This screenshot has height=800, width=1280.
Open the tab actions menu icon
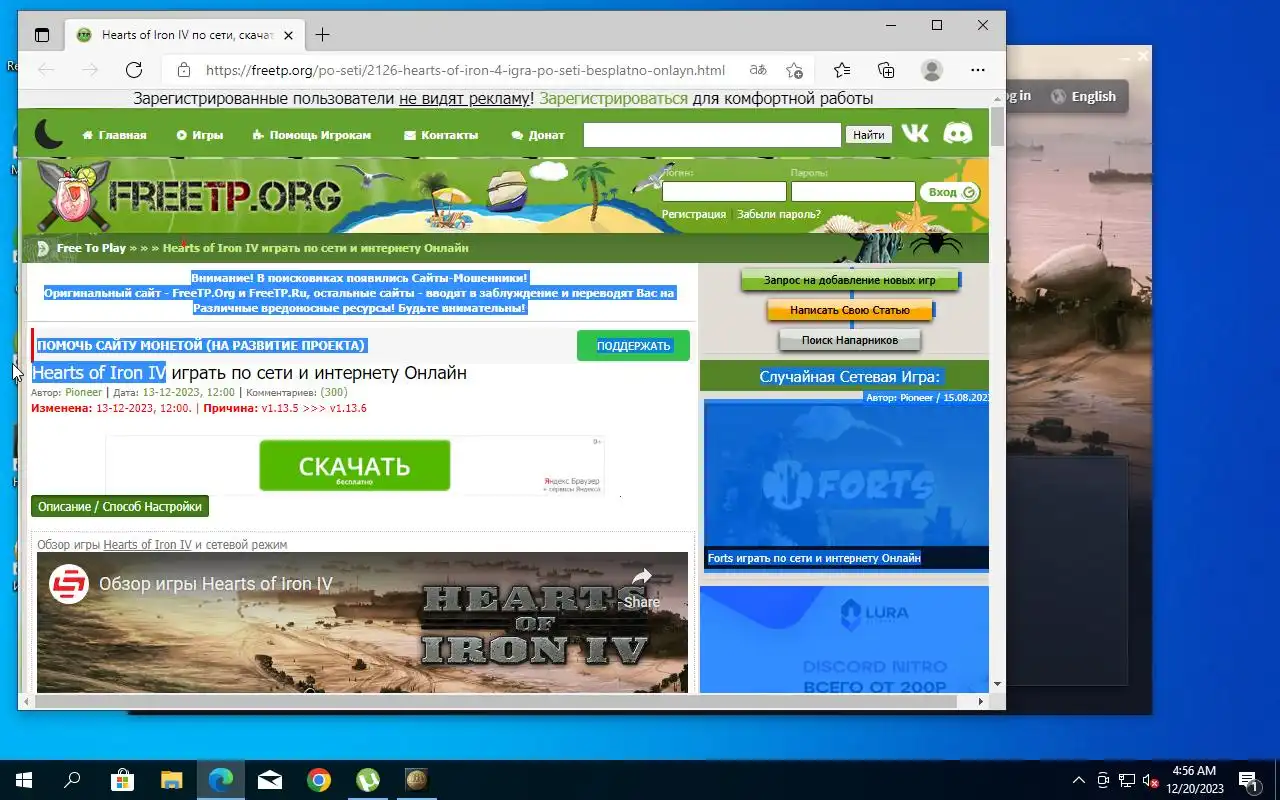pyautogui.click(x=42, y=35)
